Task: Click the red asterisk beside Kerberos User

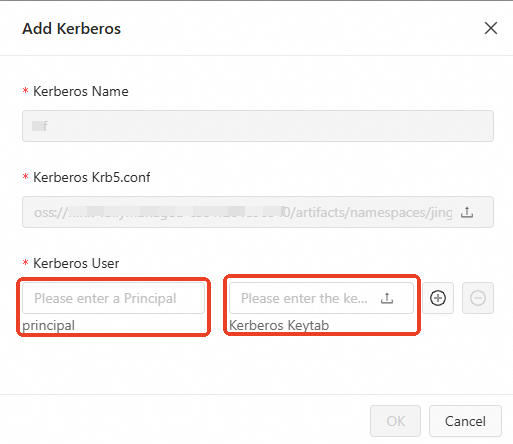Action: pos(25,262)
